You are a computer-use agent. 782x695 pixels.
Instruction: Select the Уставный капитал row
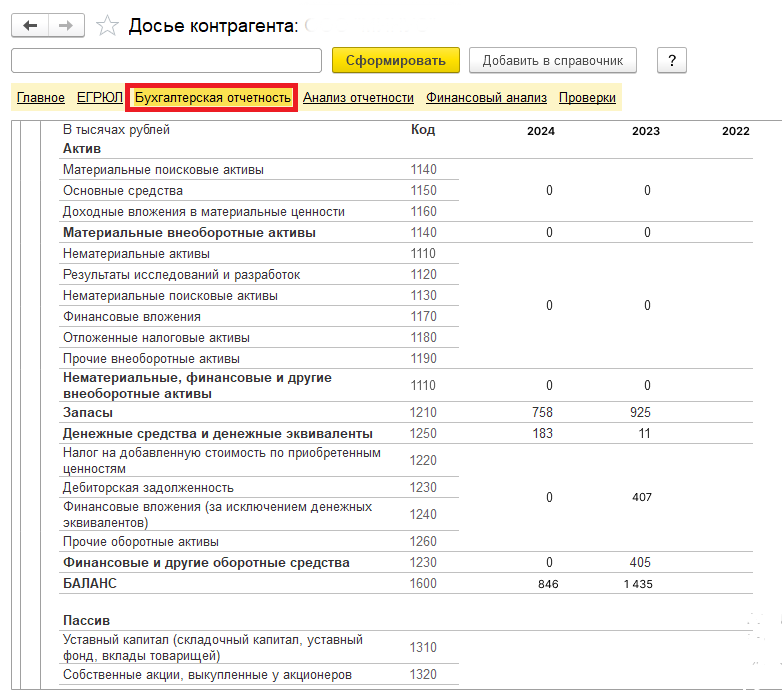tap(213, 647)
